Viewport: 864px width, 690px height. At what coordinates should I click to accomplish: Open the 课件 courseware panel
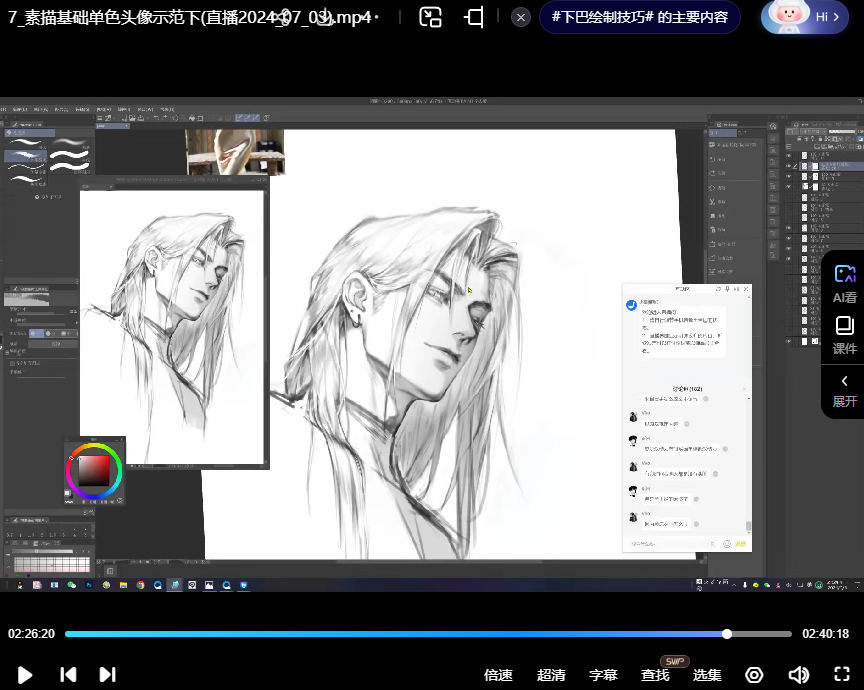click(x=845, y=335)
